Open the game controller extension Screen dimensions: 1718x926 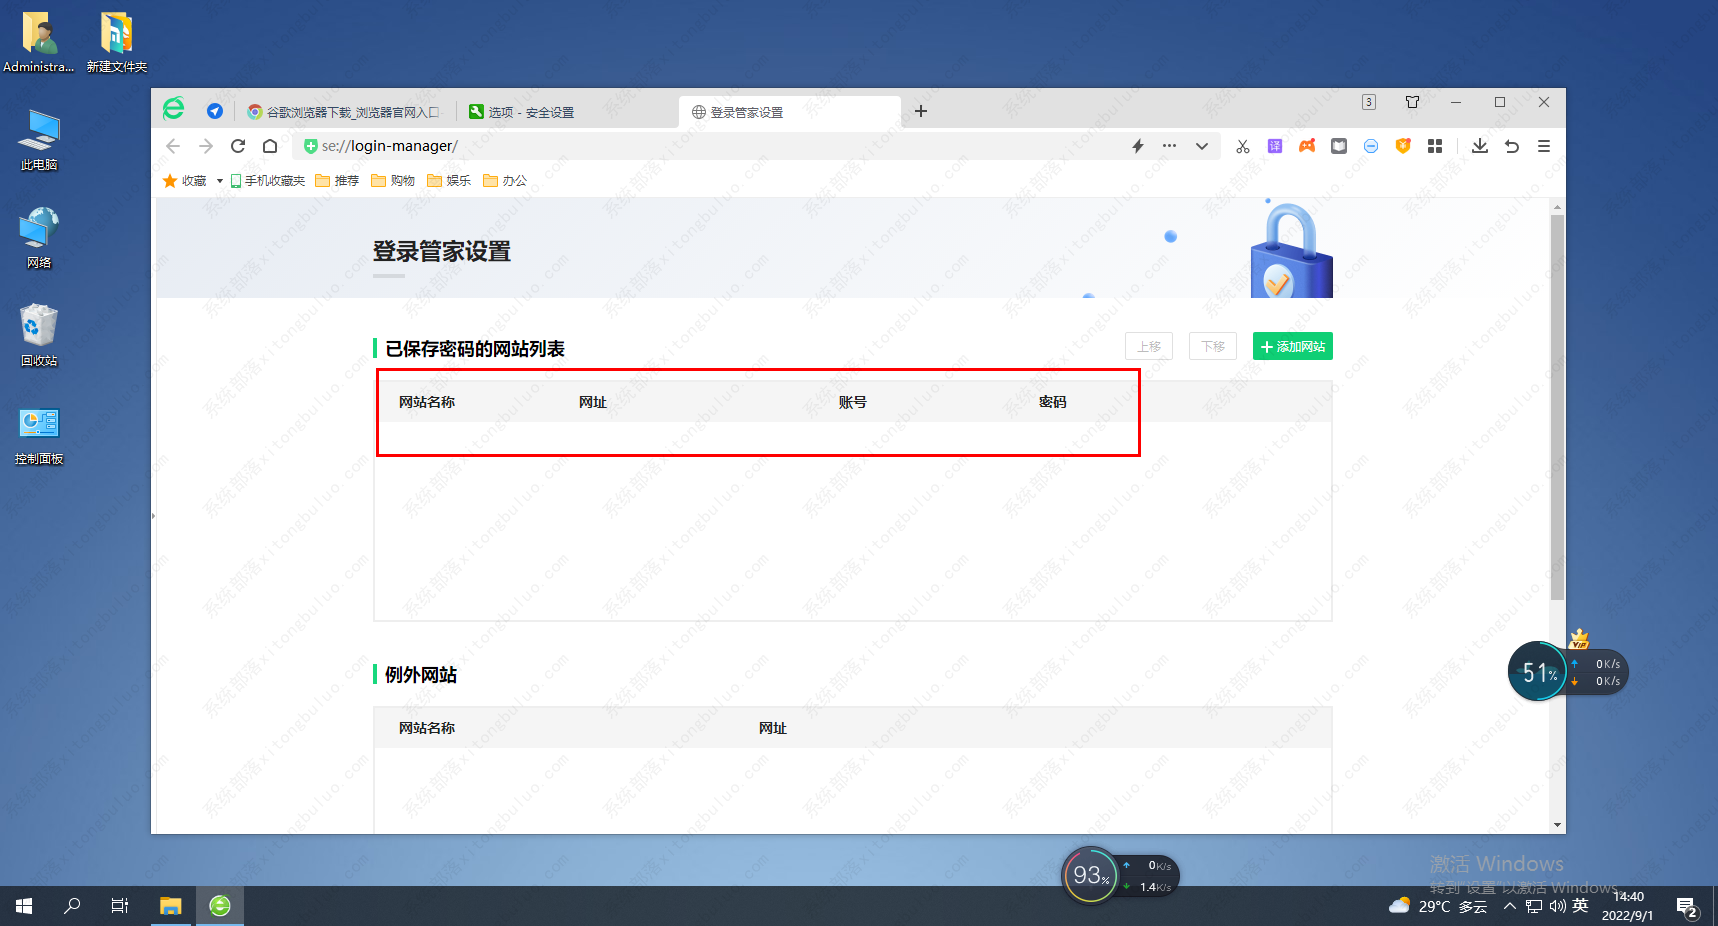pyautogui.click(x=1307, y=146)
